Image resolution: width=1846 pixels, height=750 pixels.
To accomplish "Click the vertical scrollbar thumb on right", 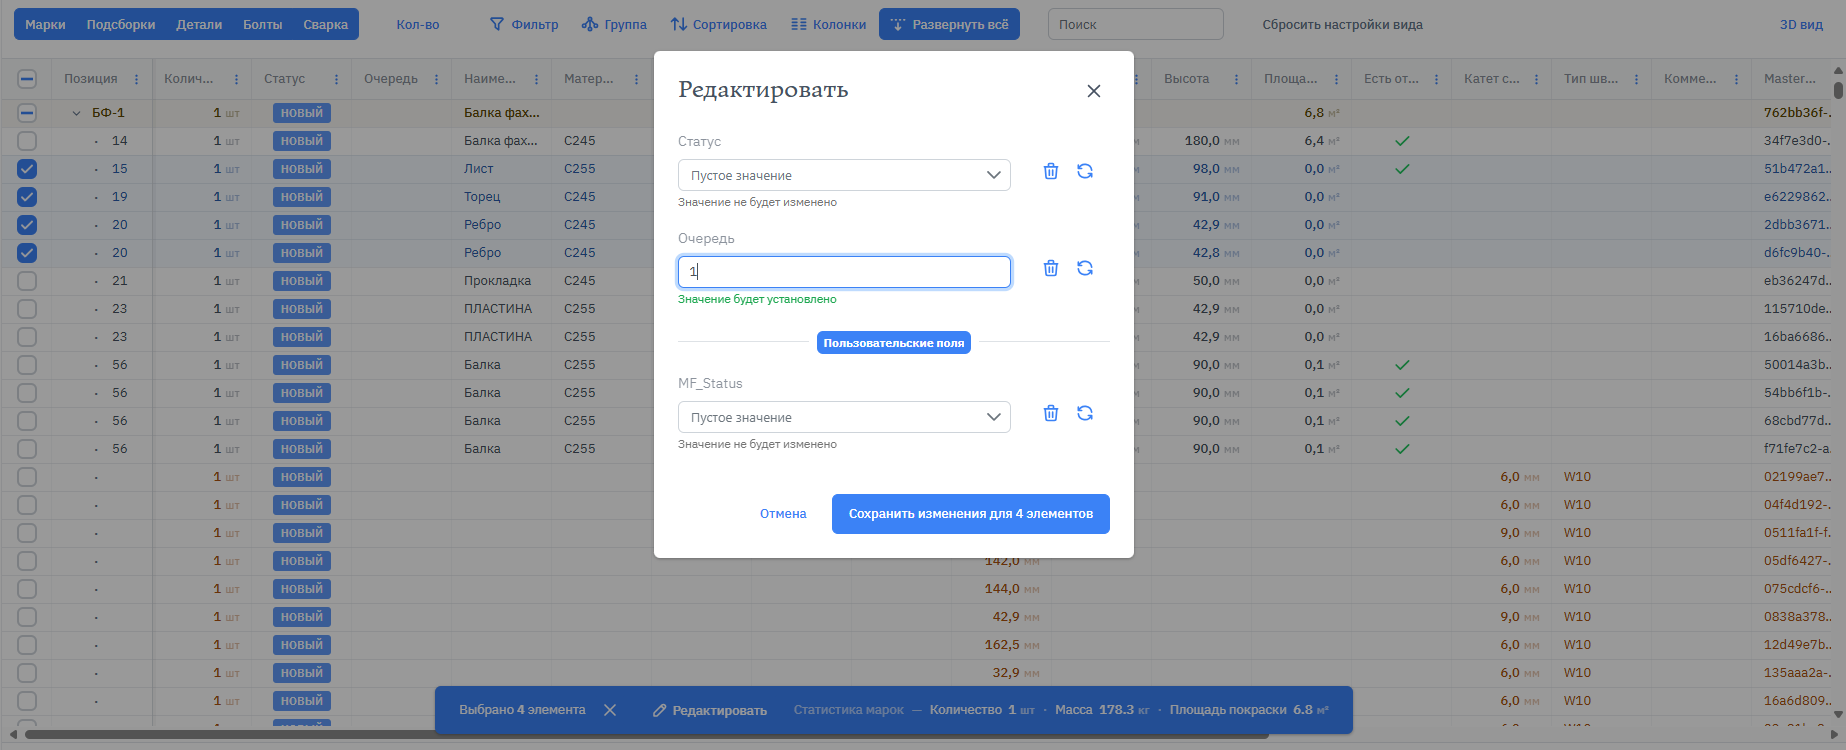I will click(1838, 90).
